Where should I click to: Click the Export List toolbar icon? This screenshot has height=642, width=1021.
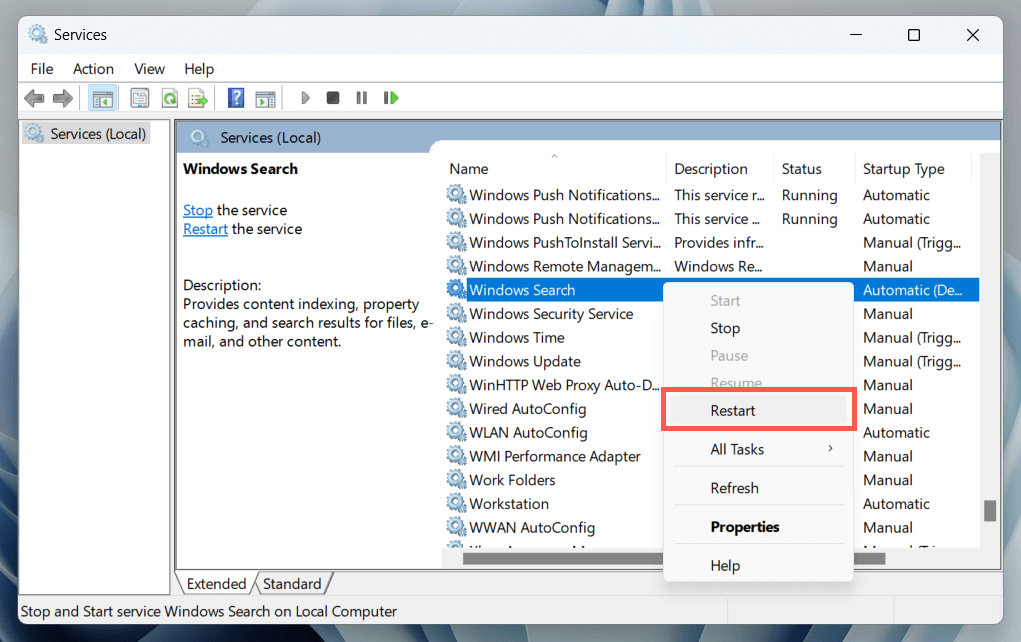click(198, 98)
